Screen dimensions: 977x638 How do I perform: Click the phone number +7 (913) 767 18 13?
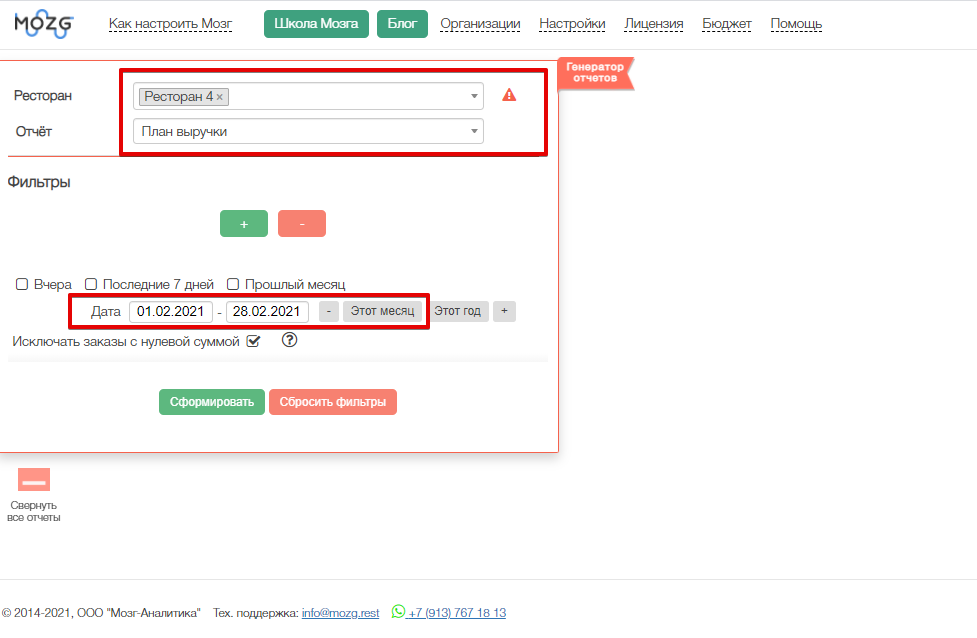click(x=457, y=613)
